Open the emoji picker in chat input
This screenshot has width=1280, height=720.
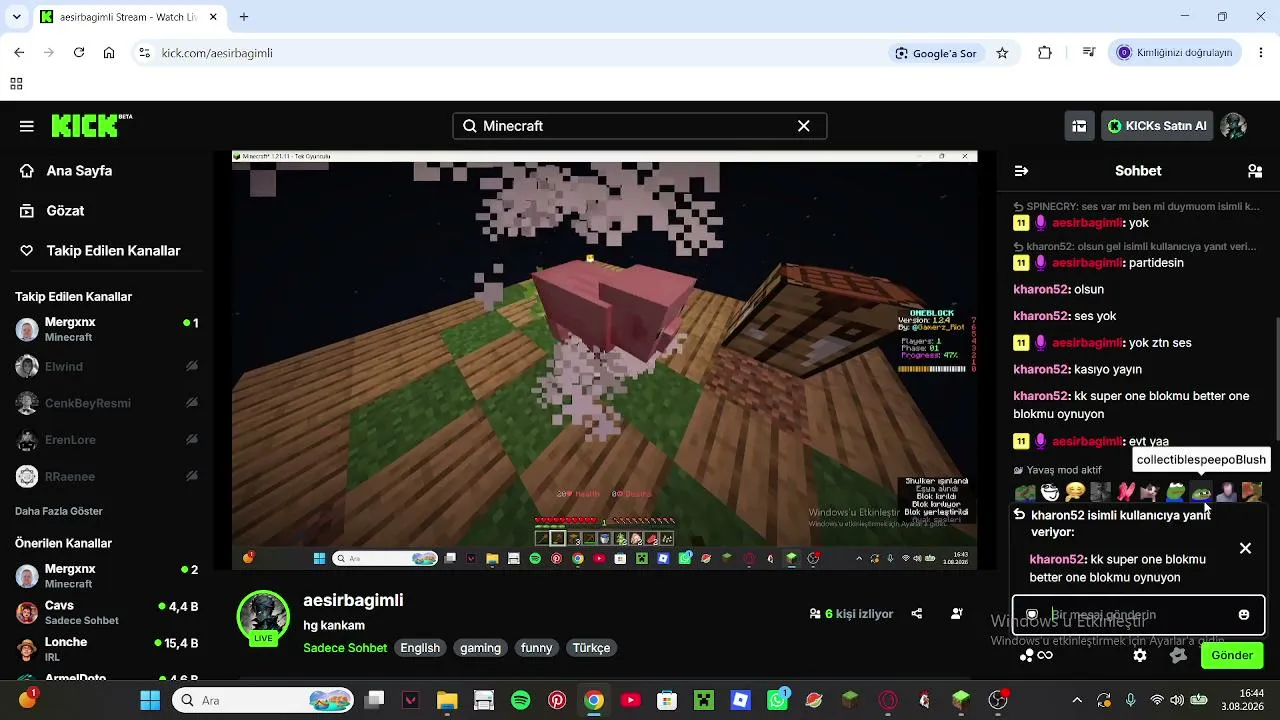coord(1244,615)
